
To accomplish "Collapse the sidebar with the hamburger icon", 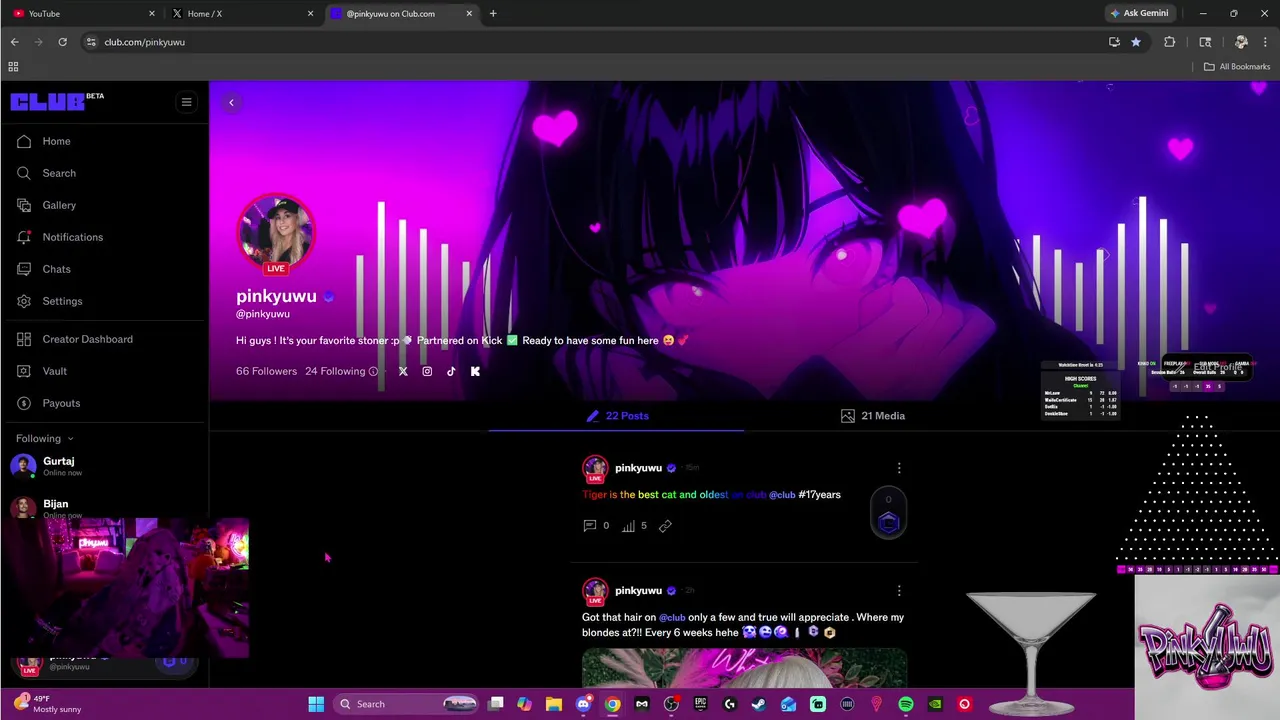I will pyautogui.click(x=186, y=102).
